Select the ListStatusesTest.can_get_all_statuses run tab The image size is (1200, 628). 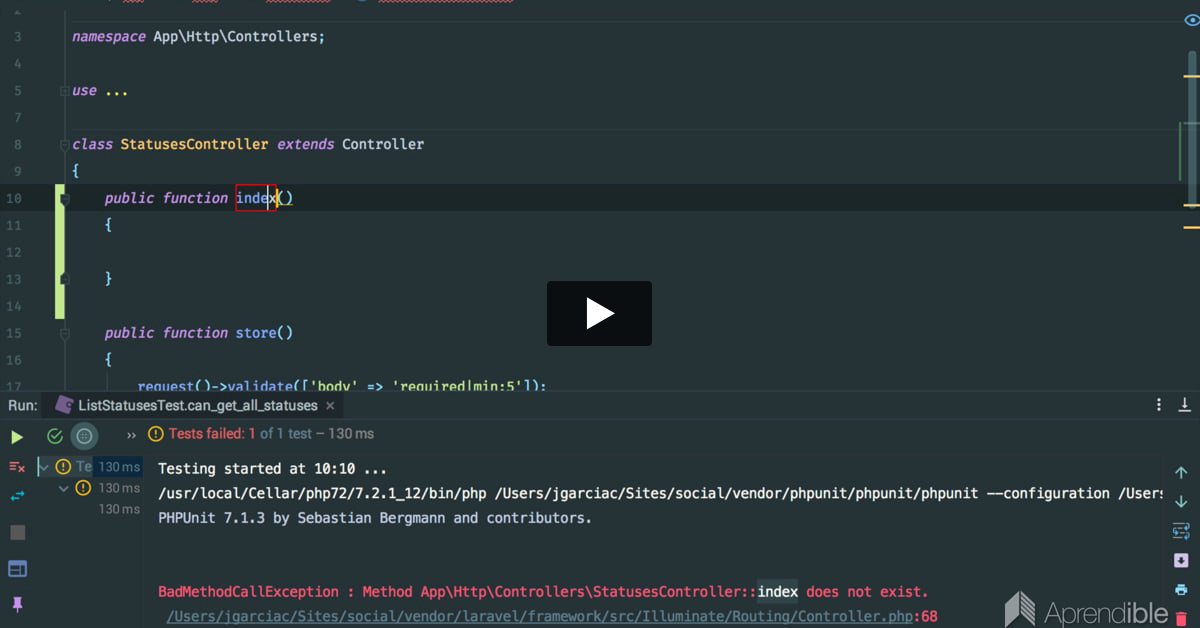point(187,405)
